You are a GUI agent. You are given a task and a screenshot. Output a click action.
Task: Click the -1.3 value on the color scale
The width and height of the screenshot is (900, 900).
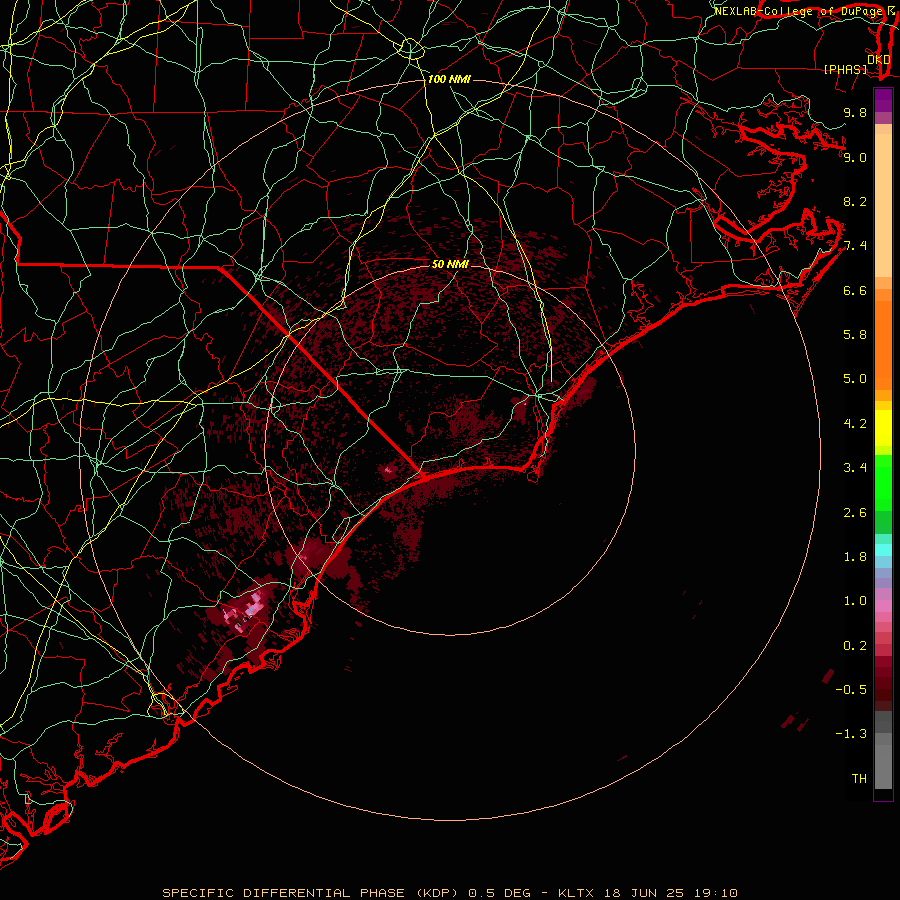pos(851,734)
